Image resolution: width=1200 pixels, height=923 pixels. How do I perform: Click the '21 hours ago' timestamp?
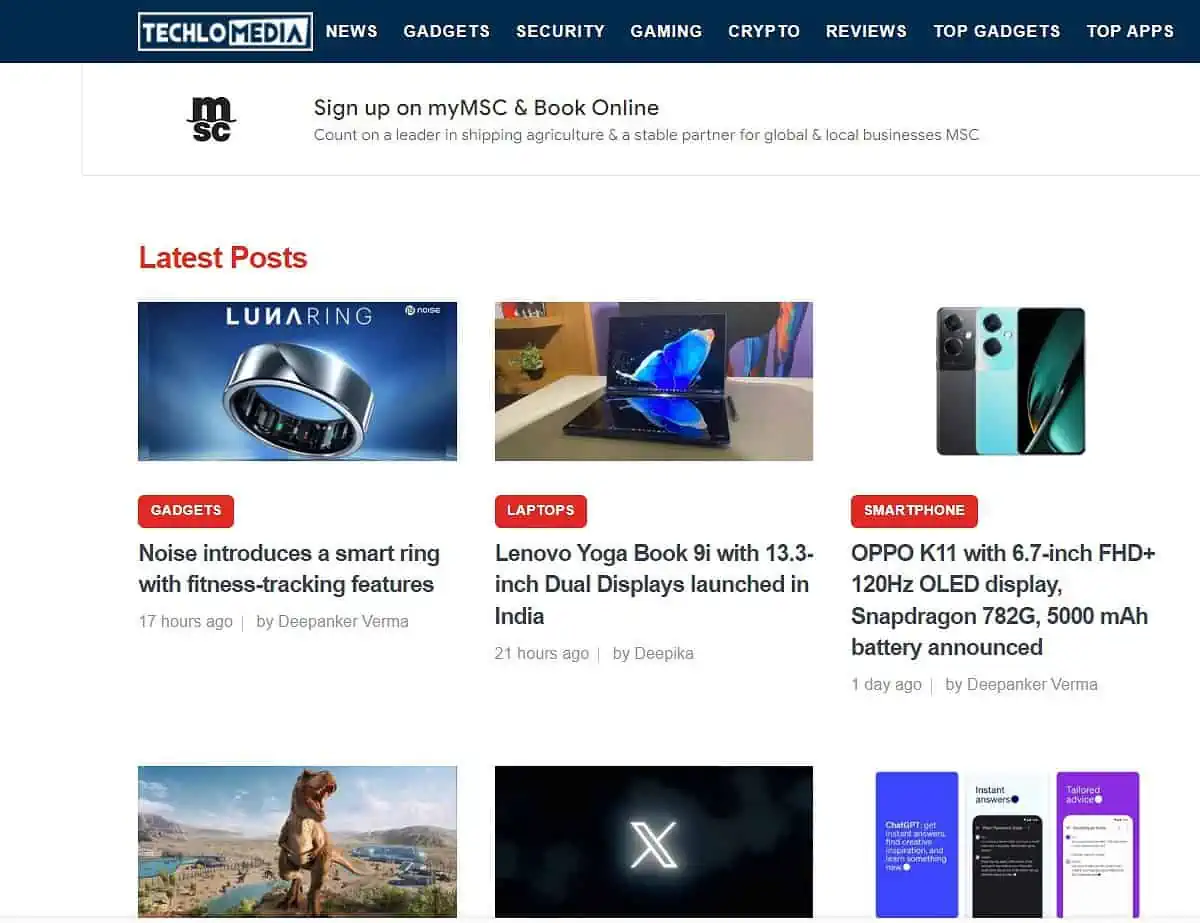tap(542, 654)
